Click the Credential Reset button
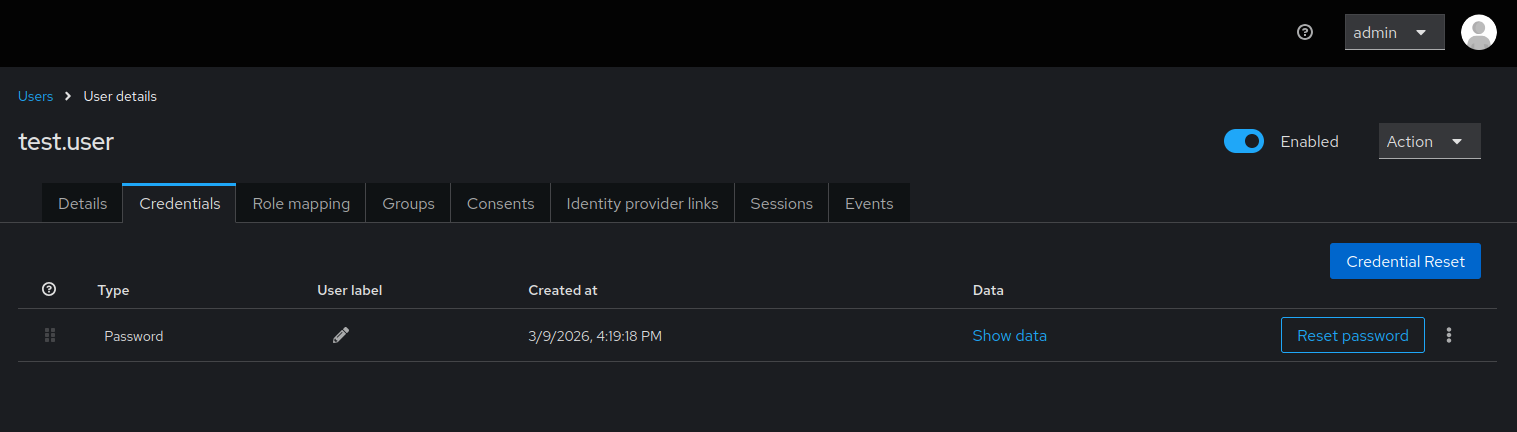 pyautogui.click(x=1405, y=261)
